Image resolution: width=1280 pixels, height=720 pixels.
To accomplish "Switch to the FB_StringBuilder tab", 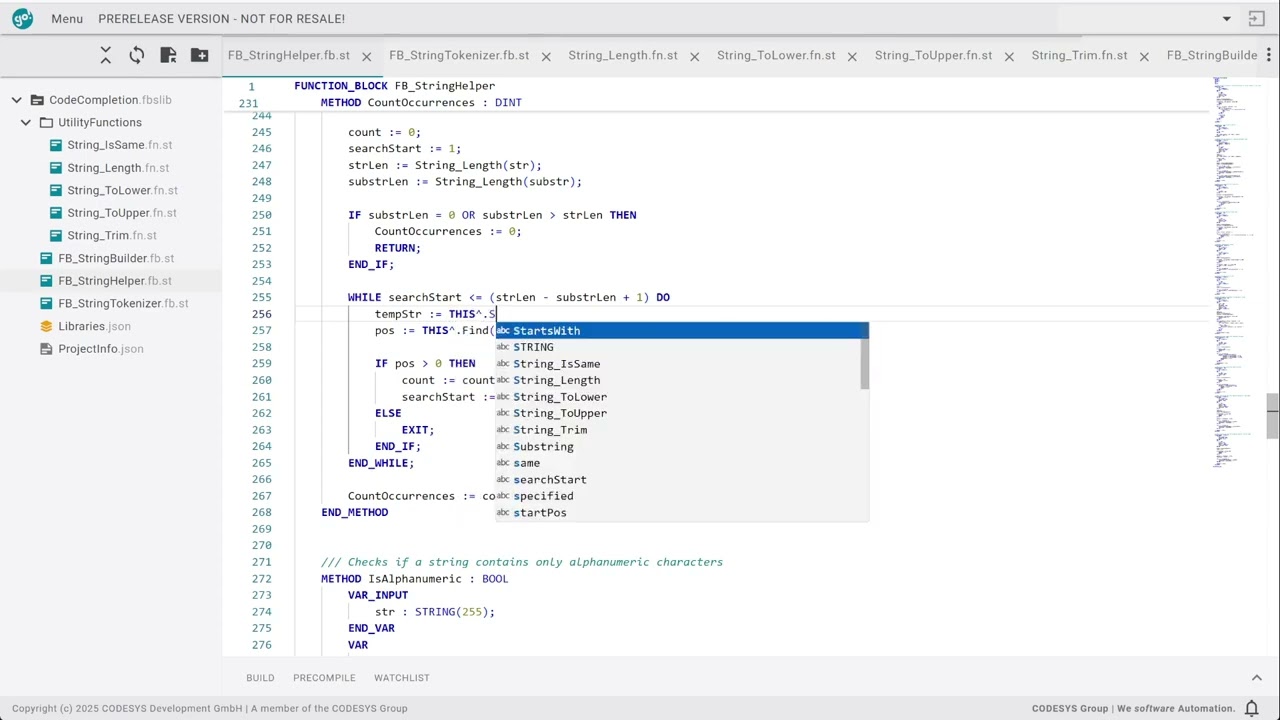I will [1212, 55].
